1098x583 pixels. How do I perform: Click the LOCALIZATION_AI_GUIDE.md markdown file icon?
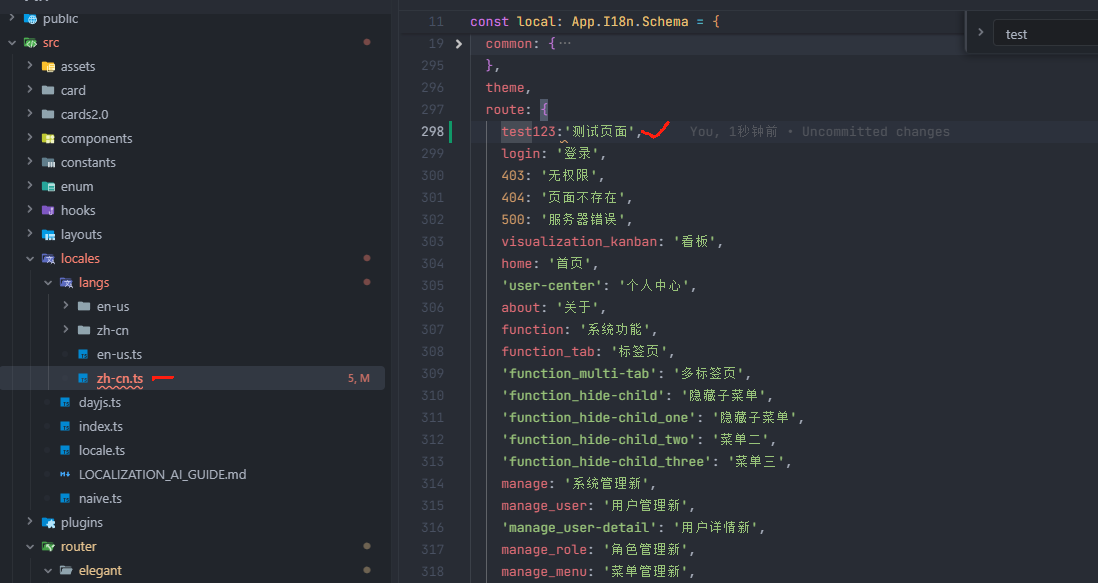click(65, 475)
